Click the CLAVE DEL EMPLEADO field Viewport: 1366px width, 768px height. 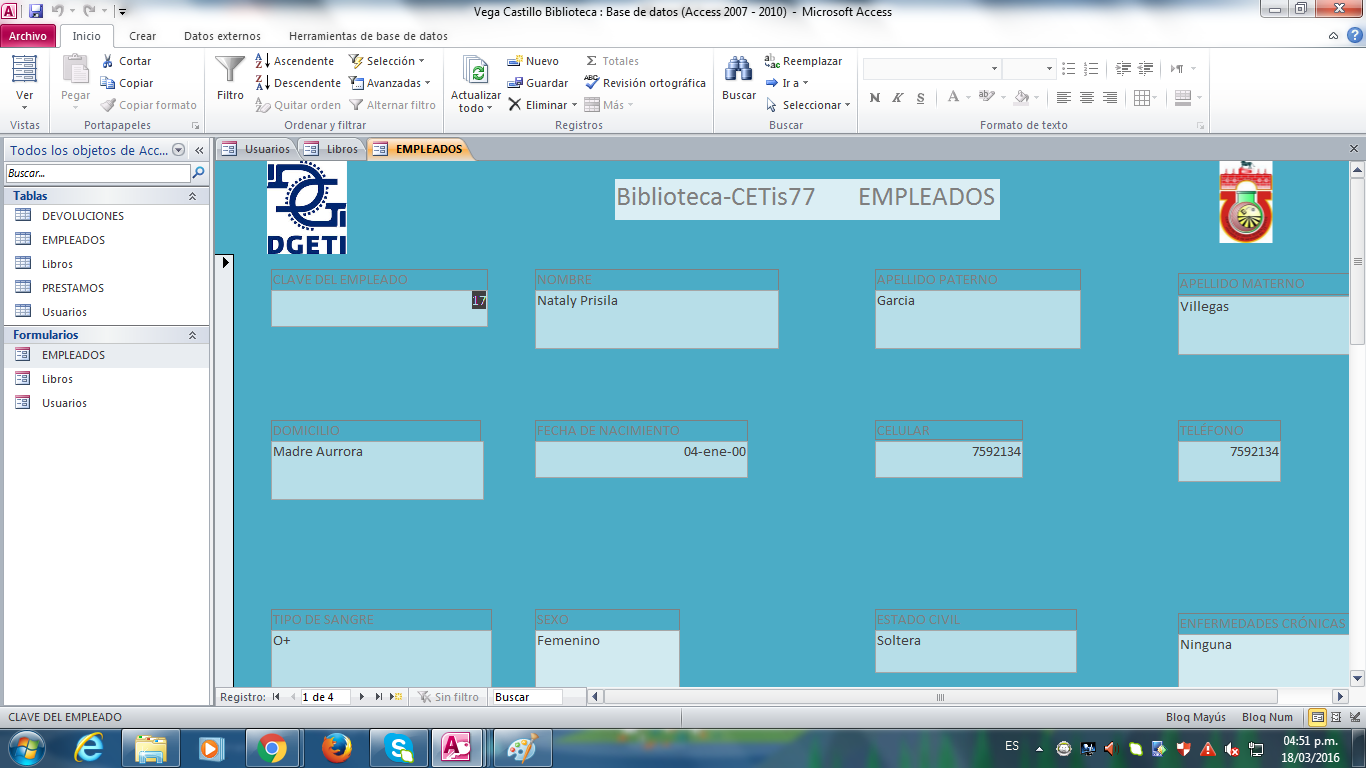[379, 308]
